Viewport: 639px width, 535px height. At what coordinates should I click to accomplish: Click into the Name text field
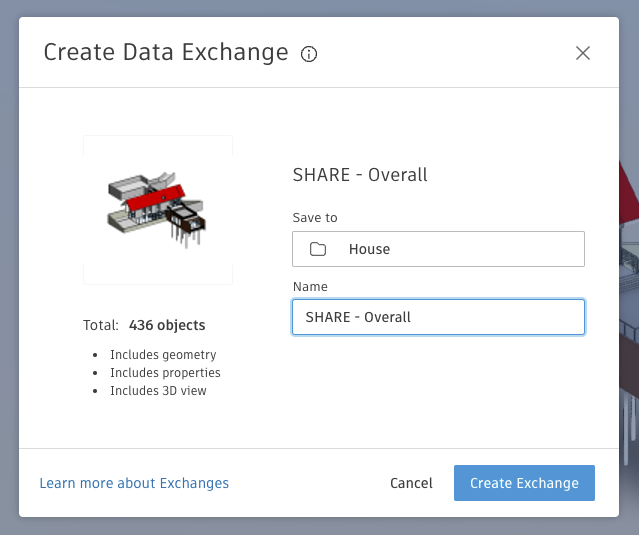coord(438,317)
